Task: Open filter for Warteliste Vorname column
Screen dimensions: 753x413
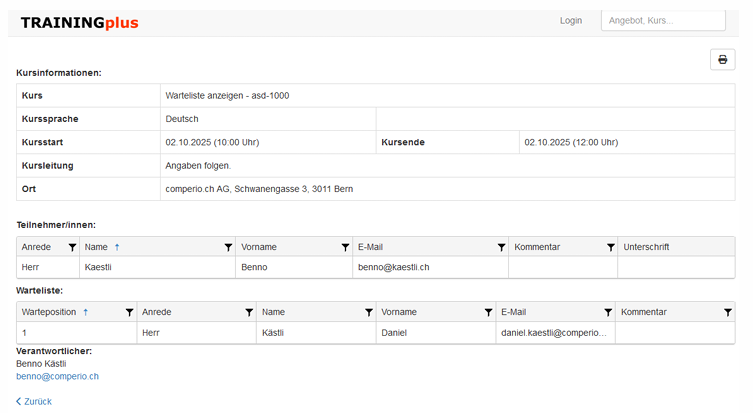Action: pyautogui.click(x=488, y=313)
